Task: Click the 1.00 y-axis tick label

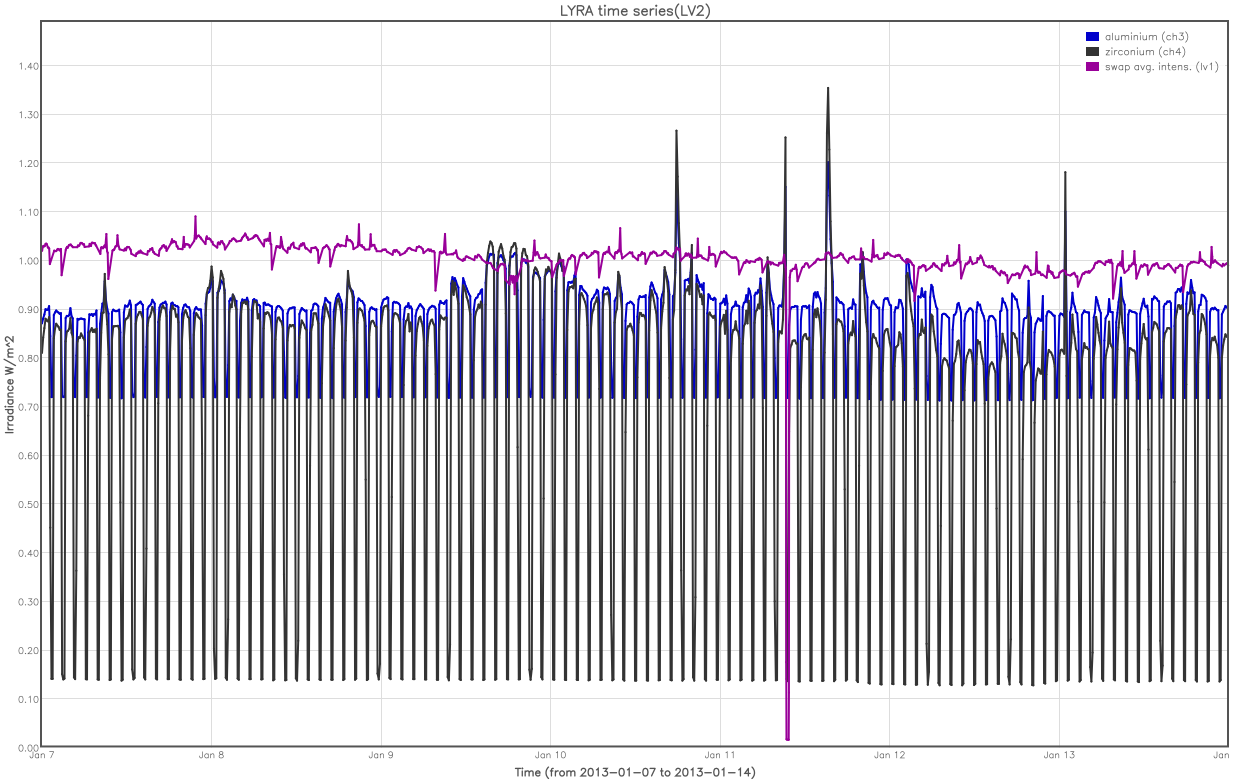Action: coord(28,261)
